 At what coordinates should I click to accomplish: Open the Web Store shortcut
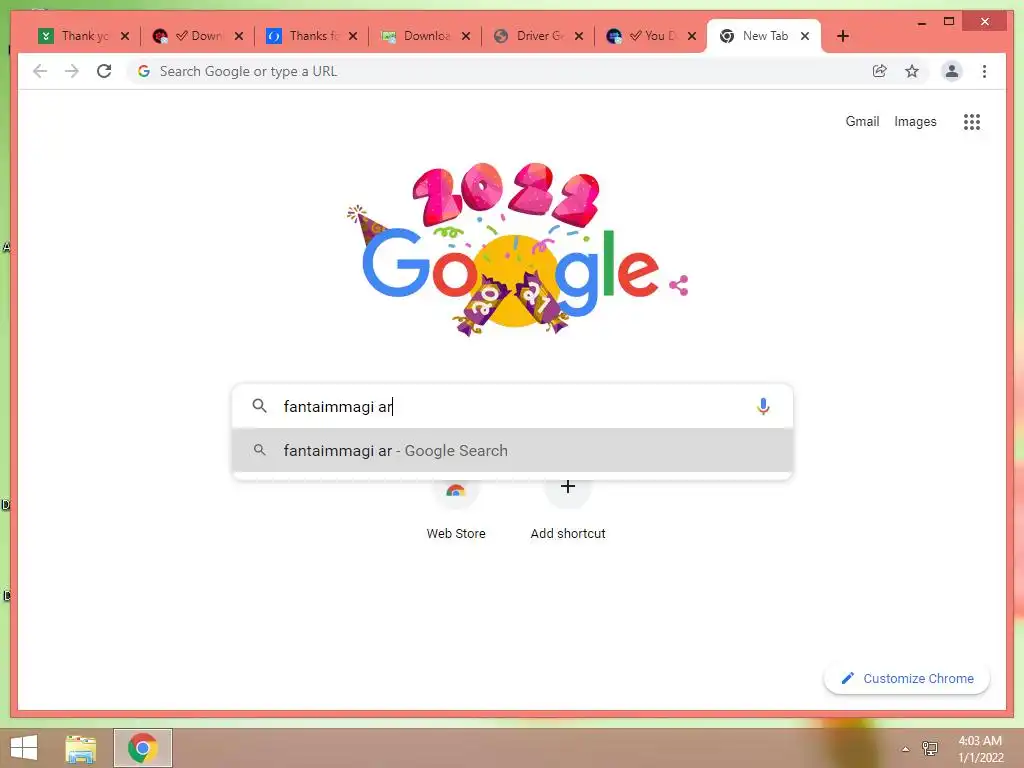click(456, 509)
